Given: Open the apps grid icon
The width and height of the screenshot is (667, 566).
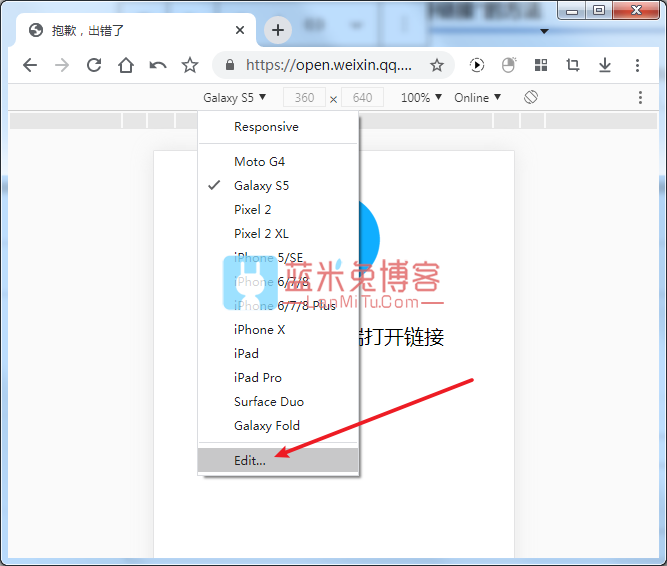Looking at the screenshot, I should click(541, 65).
